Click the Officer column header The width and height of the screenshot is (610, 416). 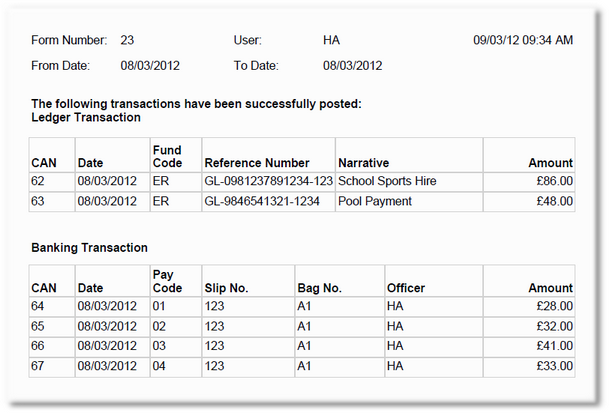tap(407, 288)
